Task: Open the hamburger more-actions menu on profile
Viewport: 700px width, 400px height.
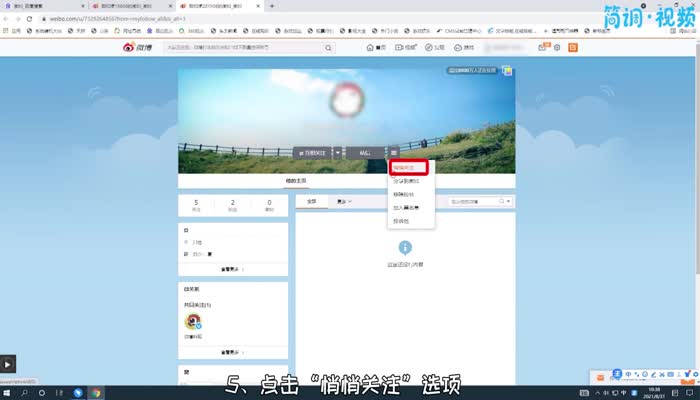Action: point(394,152)
